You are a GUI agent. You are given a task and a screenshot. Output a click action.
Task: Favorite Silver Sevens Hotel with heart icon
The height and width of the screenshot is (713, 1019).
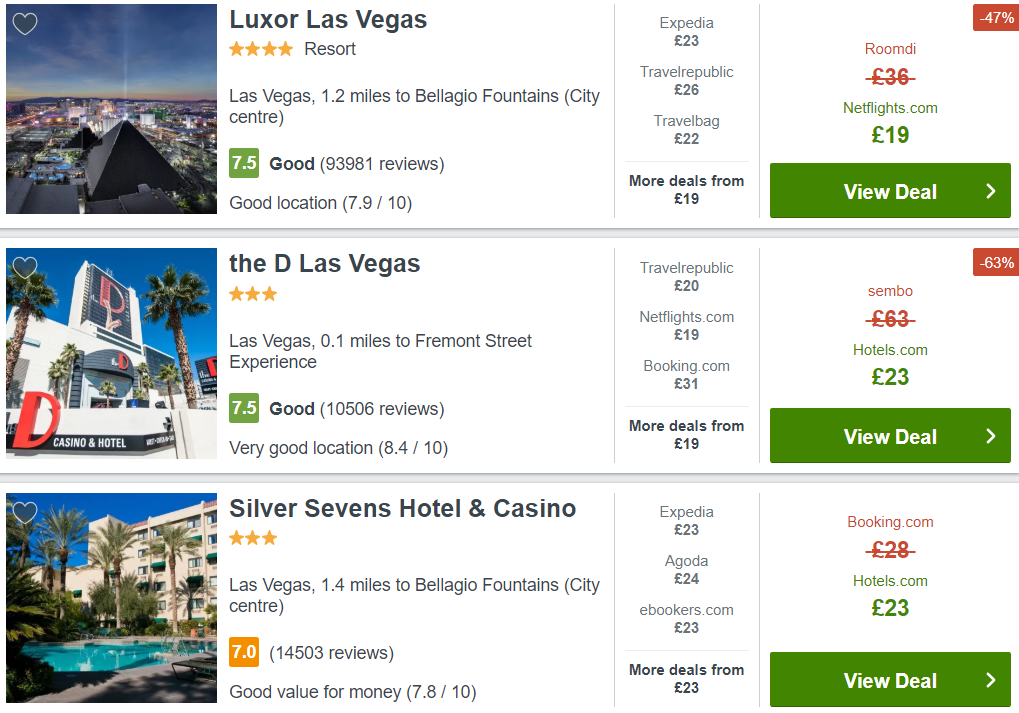[x=25, y=513]
